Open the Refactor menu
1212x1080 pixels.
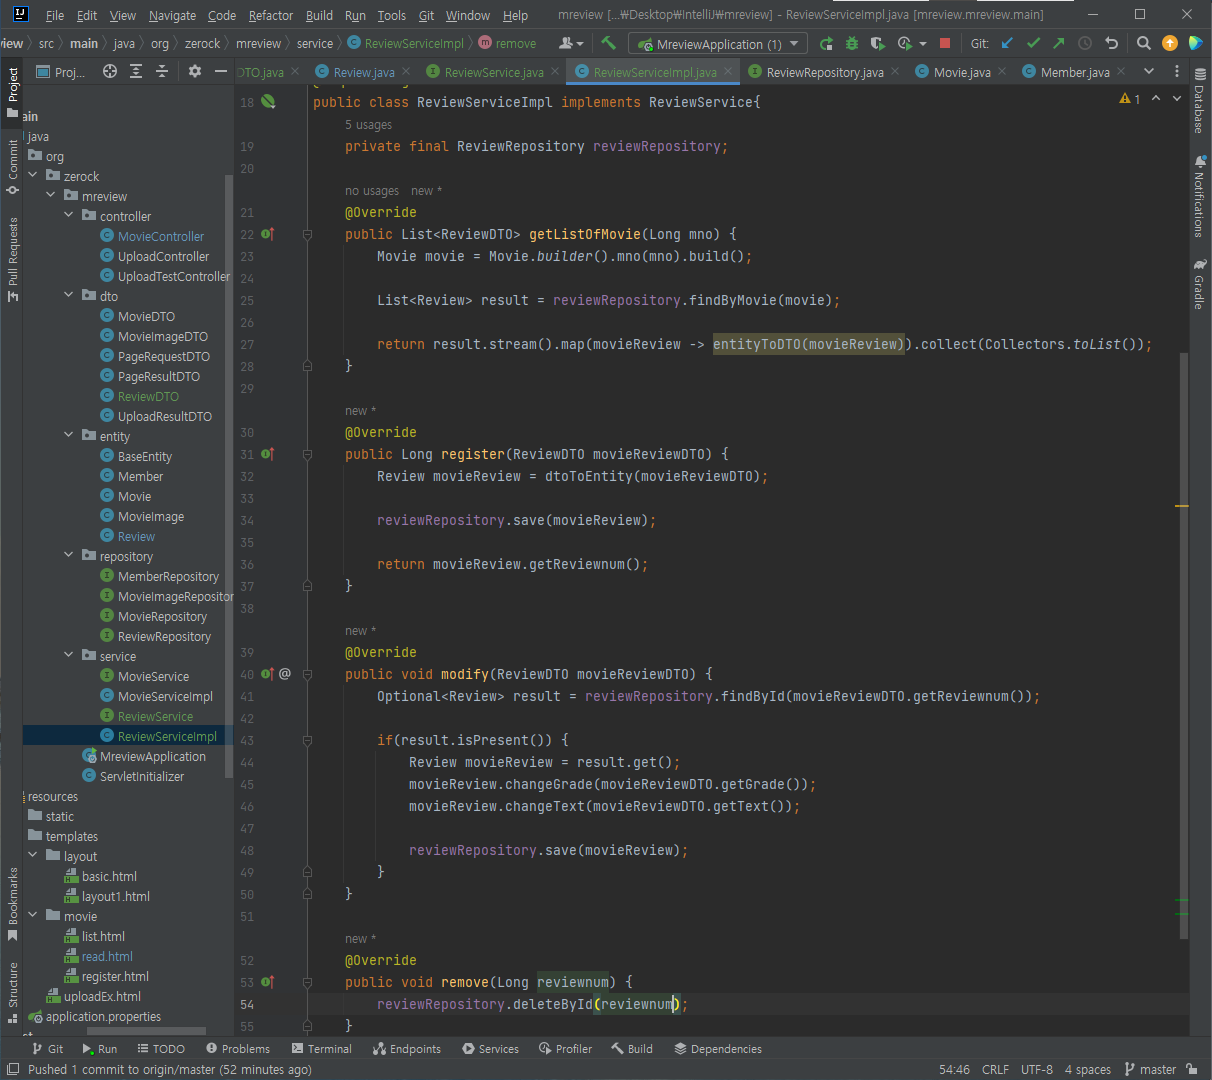tap(271, 15)
